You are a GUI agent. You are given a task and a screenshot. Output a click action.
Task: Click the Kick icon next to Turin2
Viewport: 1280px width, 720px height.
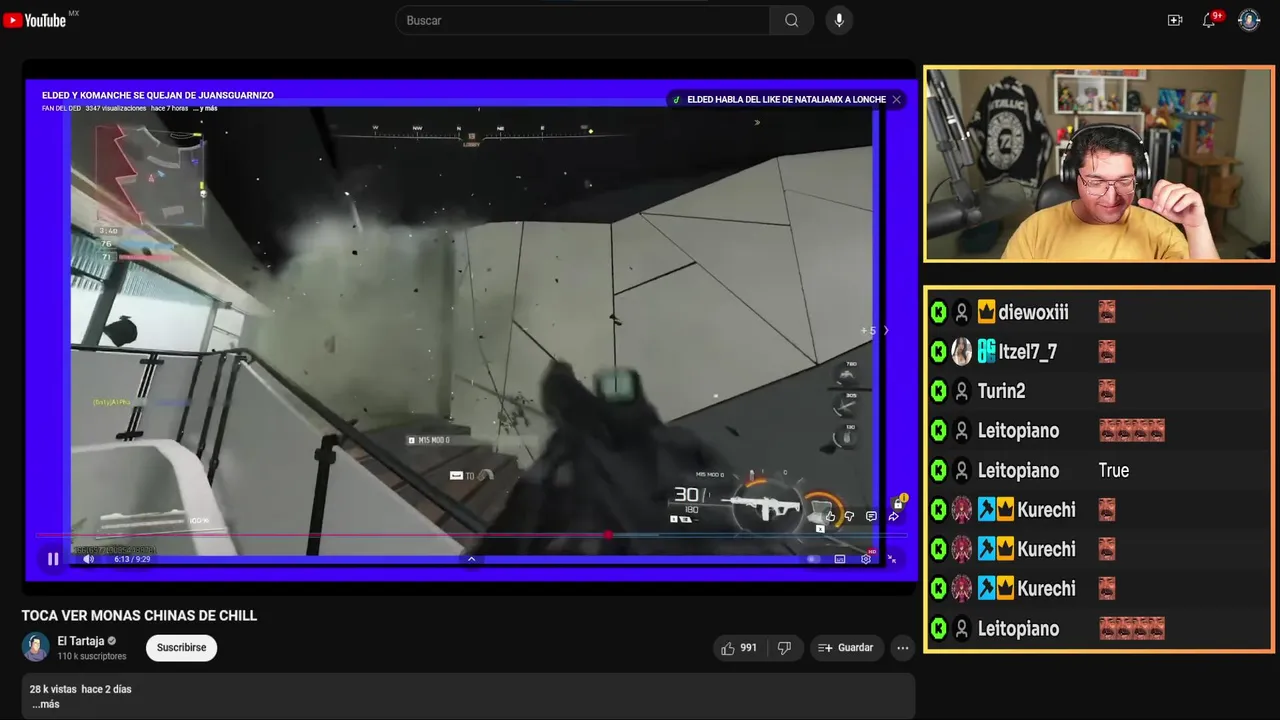(x=938, y=391)
